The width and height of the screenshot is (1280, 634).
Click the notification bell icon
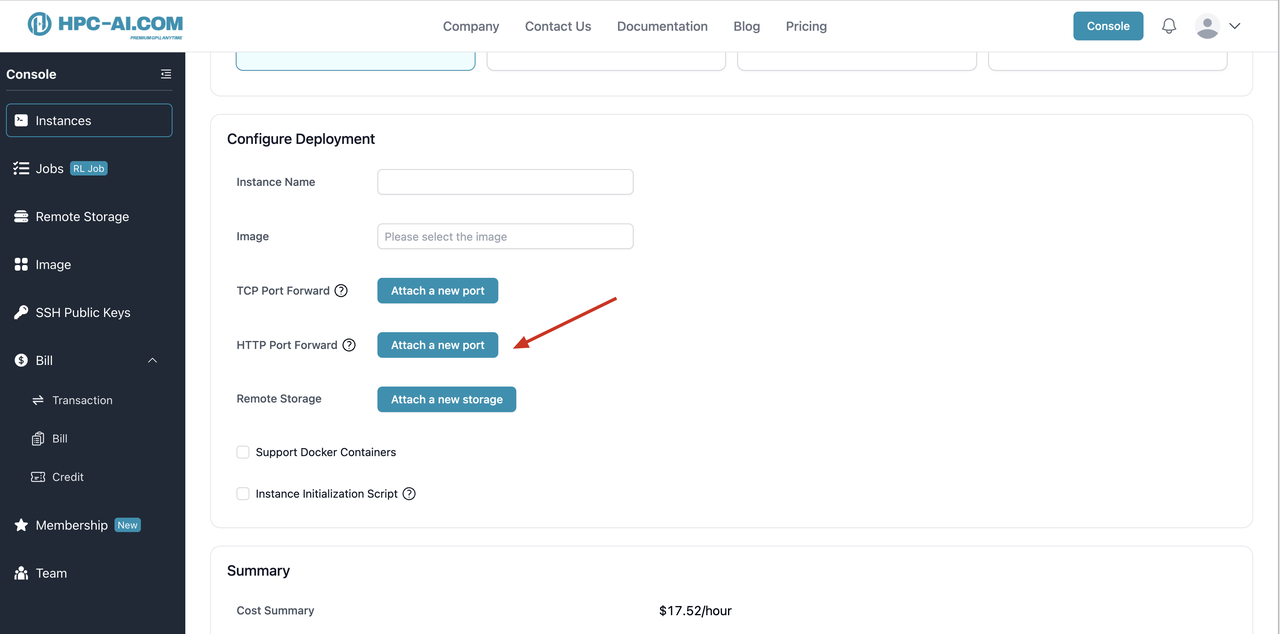[x=1169, y=26]
